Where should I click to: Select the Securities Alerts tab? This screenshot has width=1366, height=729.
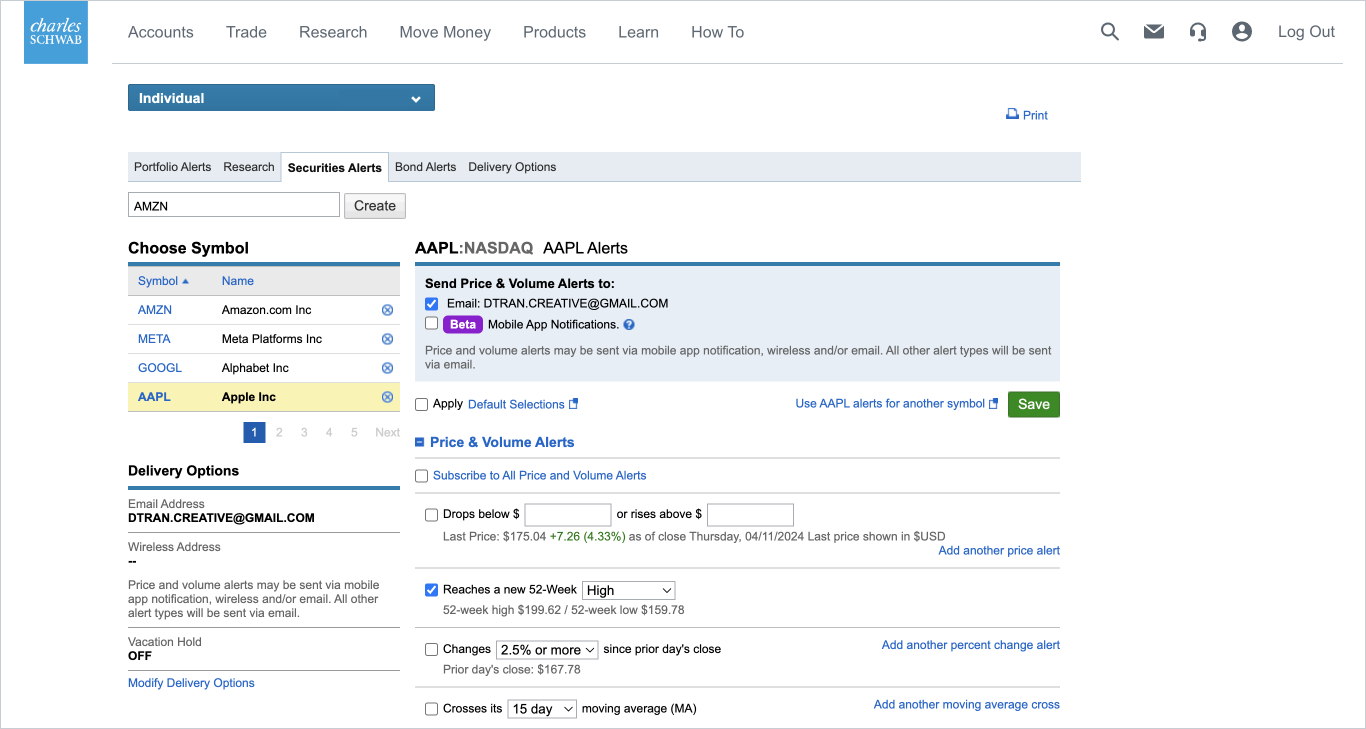tap(335, 168)
